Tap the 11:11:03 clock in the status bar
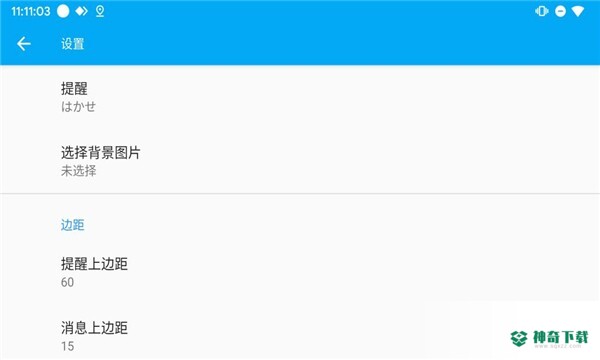Image resolution: width=600 pixels, height=360 pixels. 31,11
